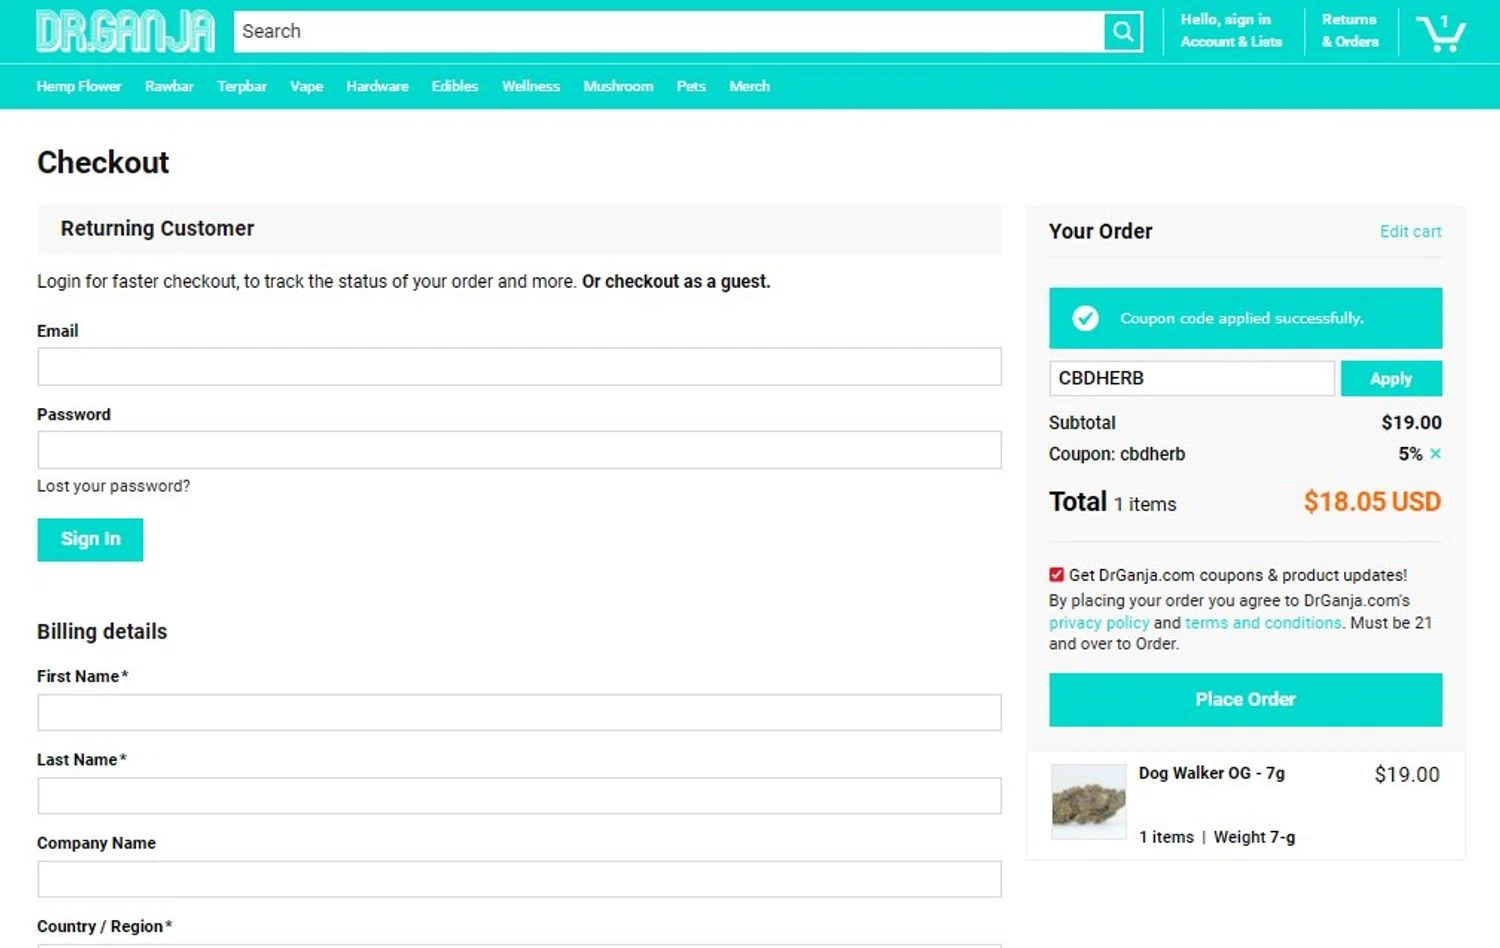Click Lost your password? link
This screenshot has height=948, width=1500.
[x=113, y=486]
